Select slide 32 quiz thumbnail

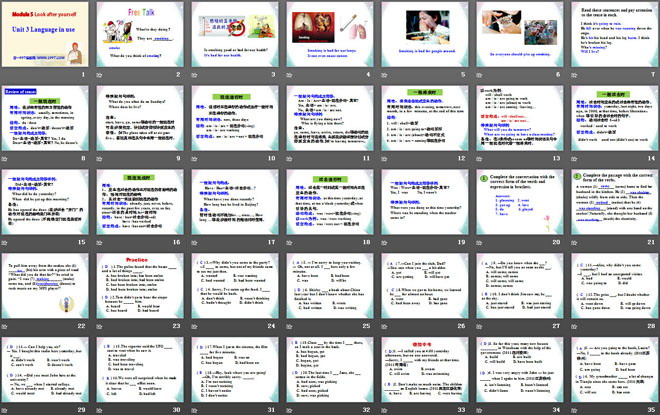330,369
